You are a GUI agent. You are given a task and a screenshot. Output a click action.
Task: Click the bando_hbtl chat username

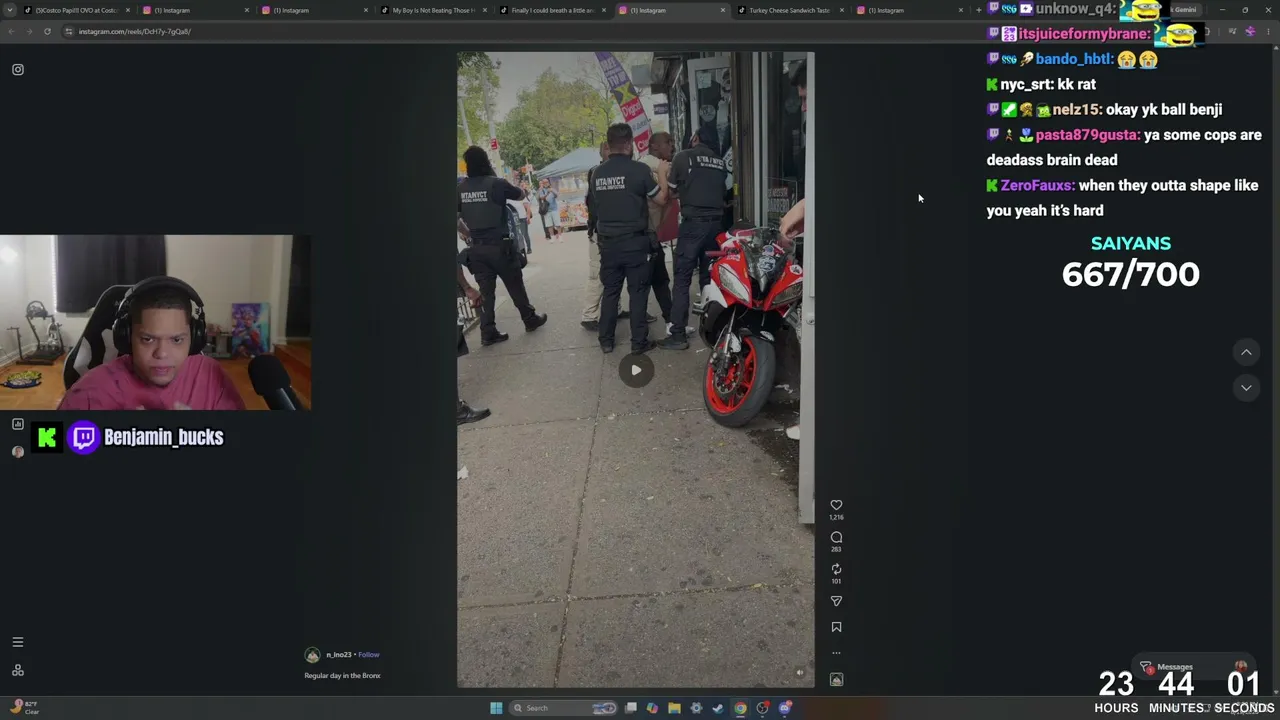point(1075,59)
